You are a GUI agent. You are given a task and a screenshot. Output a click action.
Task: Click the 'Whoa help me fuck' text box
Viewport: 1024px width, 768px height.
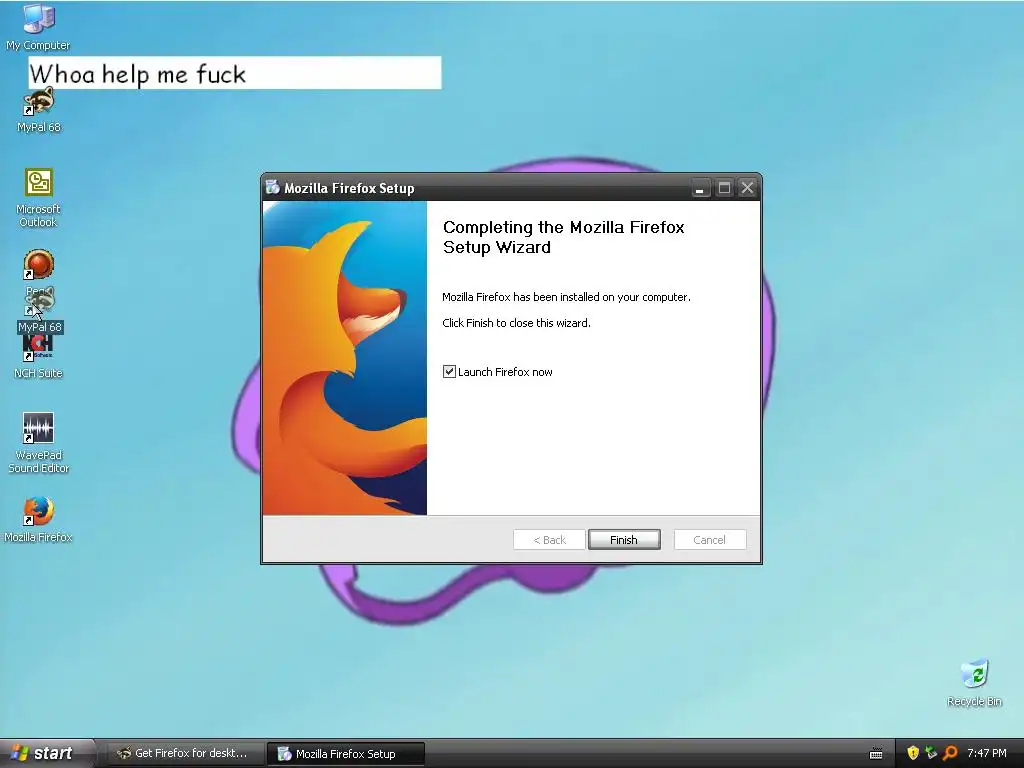click(x=235, y=72)
